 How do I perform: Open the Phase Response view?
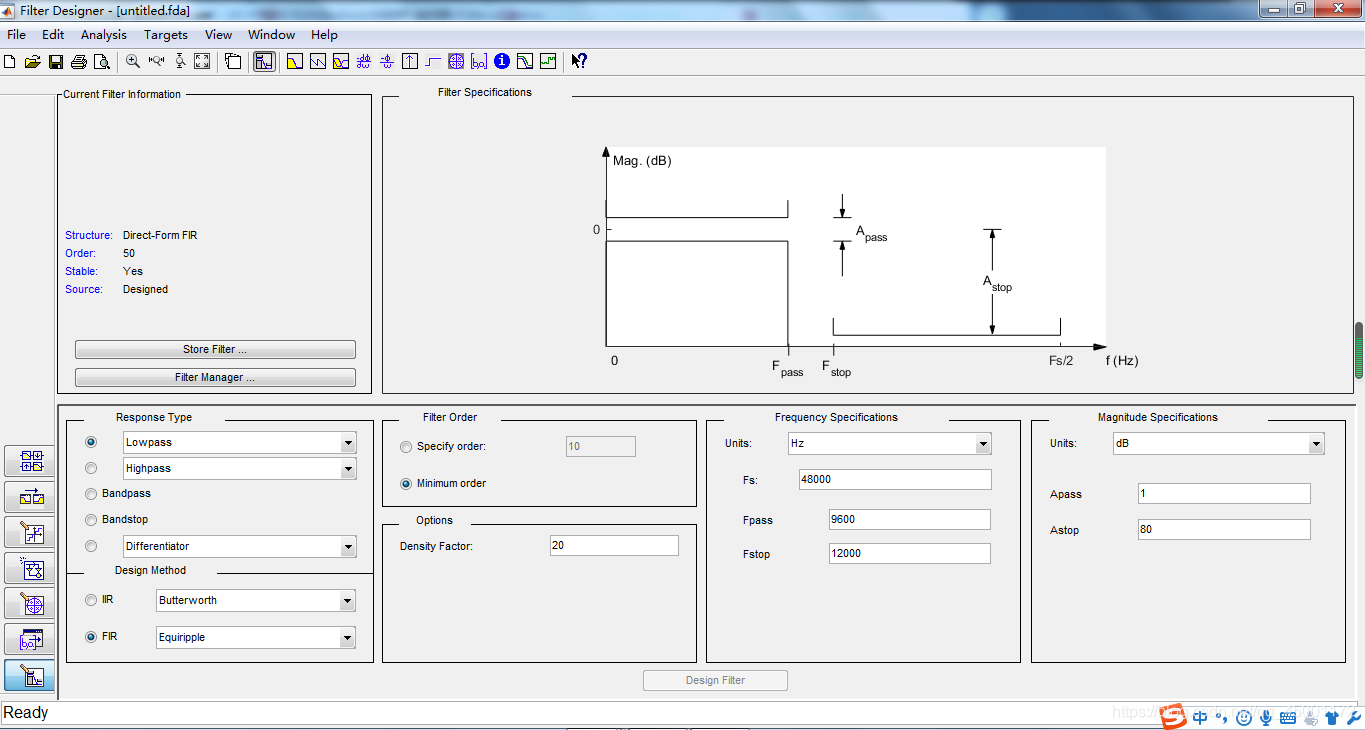(x=316, y=61)
